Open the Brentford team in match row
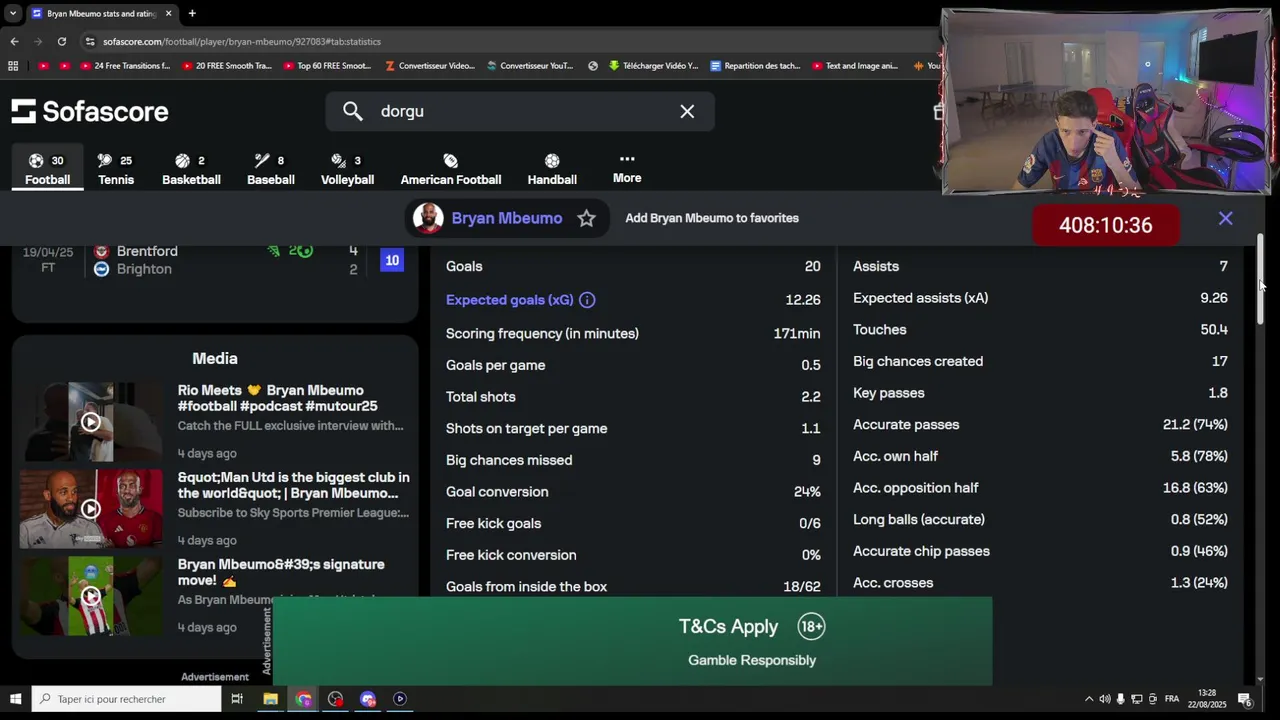The width and height of the screenshot is (1280, 720). coord(147,251)
